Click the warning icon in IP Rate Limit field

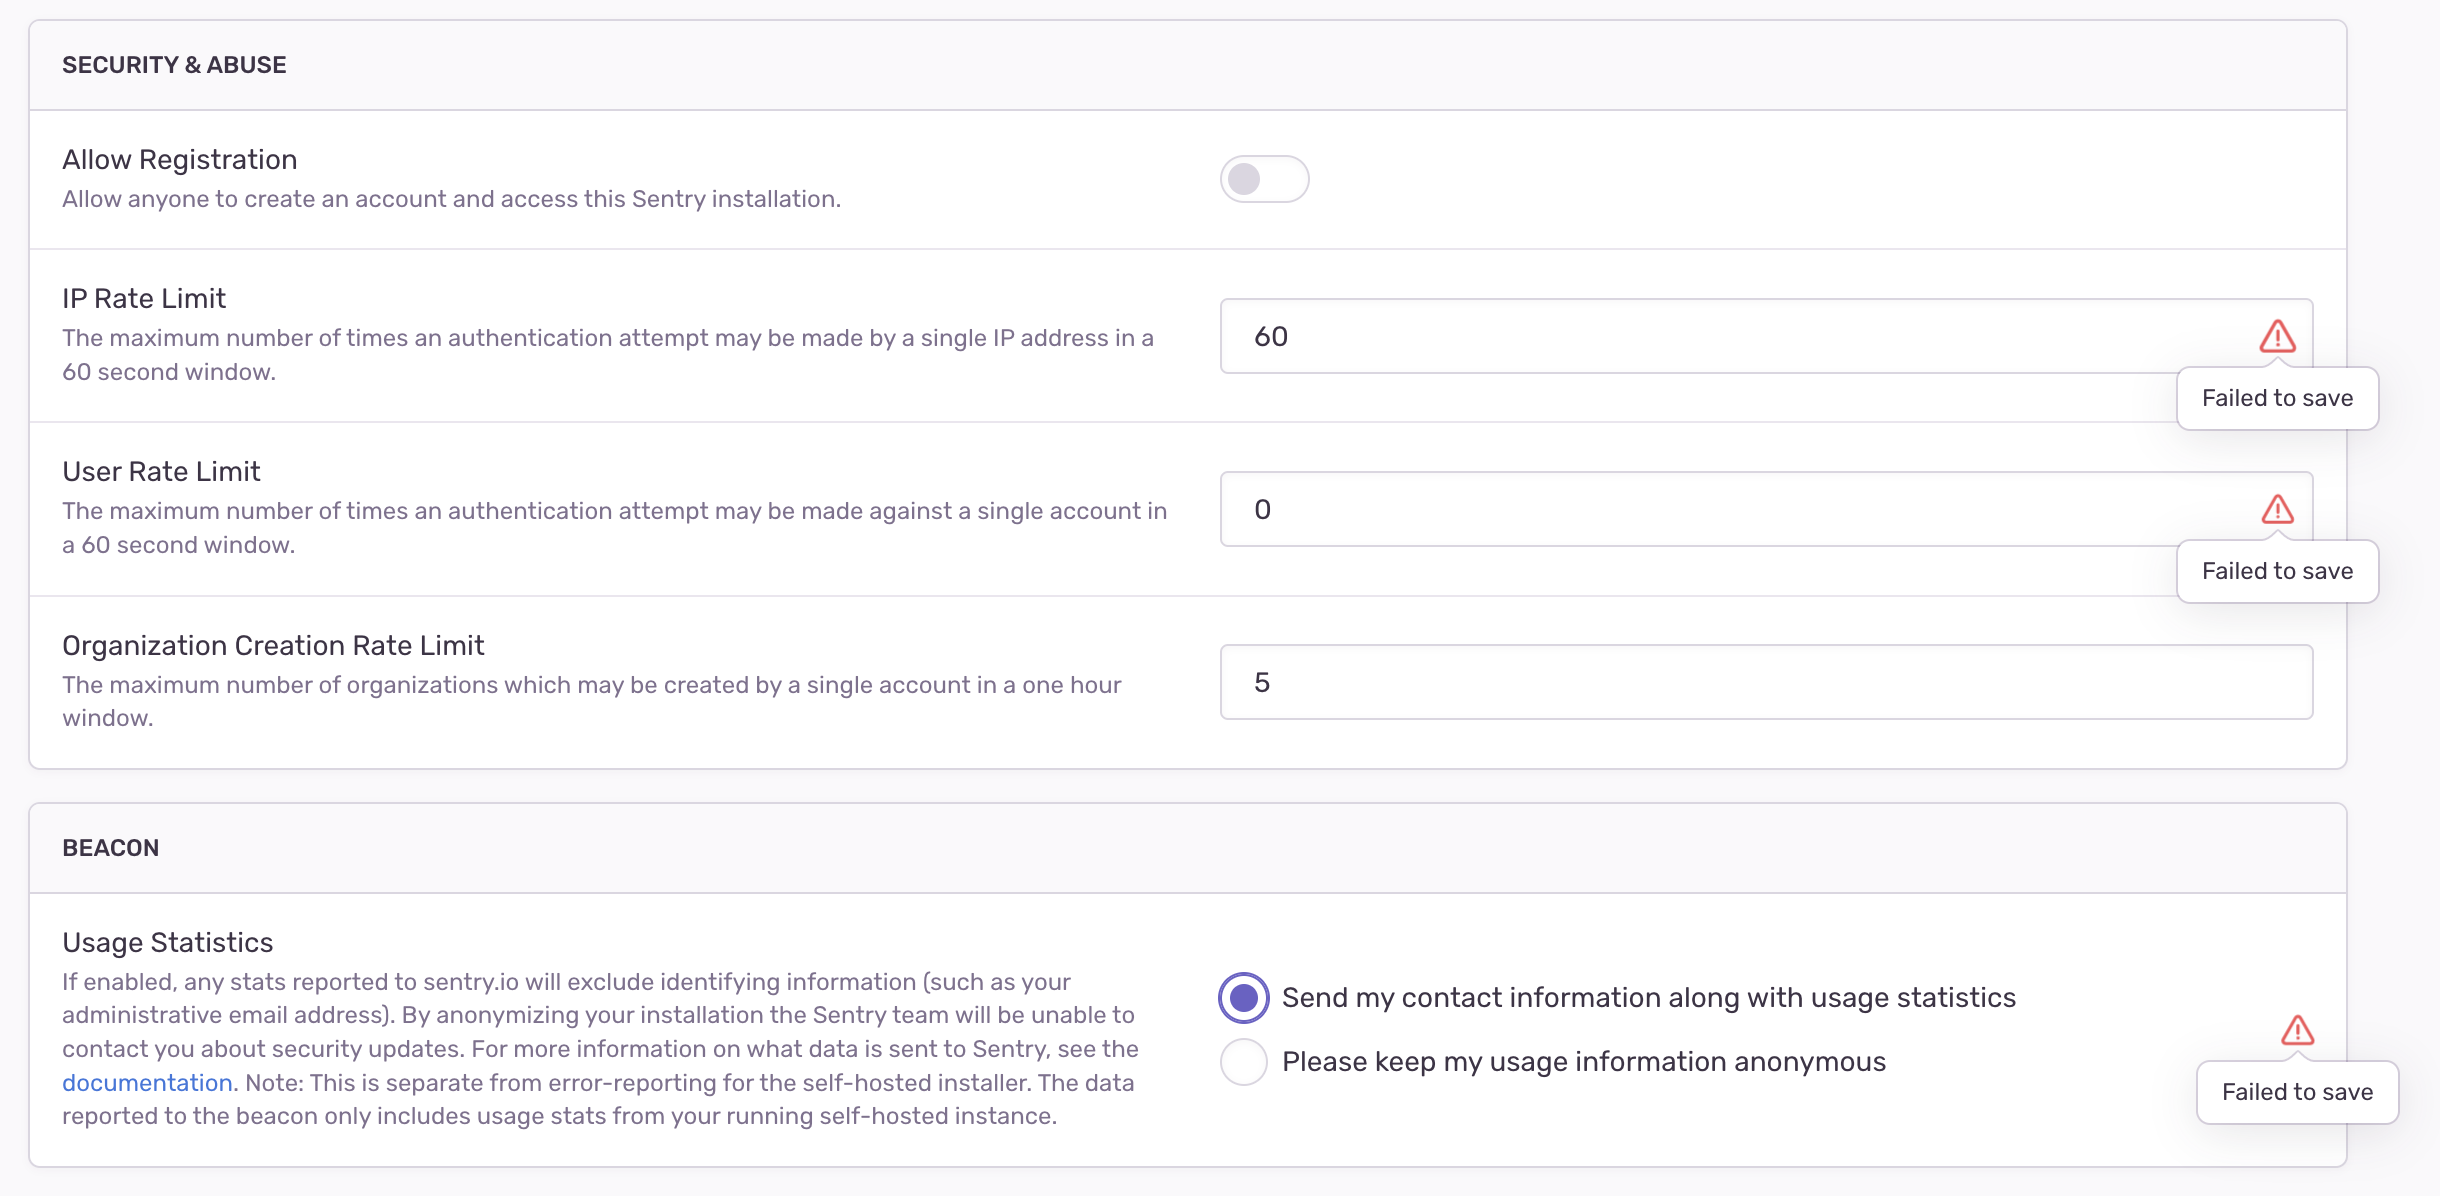coord(2277,336)
